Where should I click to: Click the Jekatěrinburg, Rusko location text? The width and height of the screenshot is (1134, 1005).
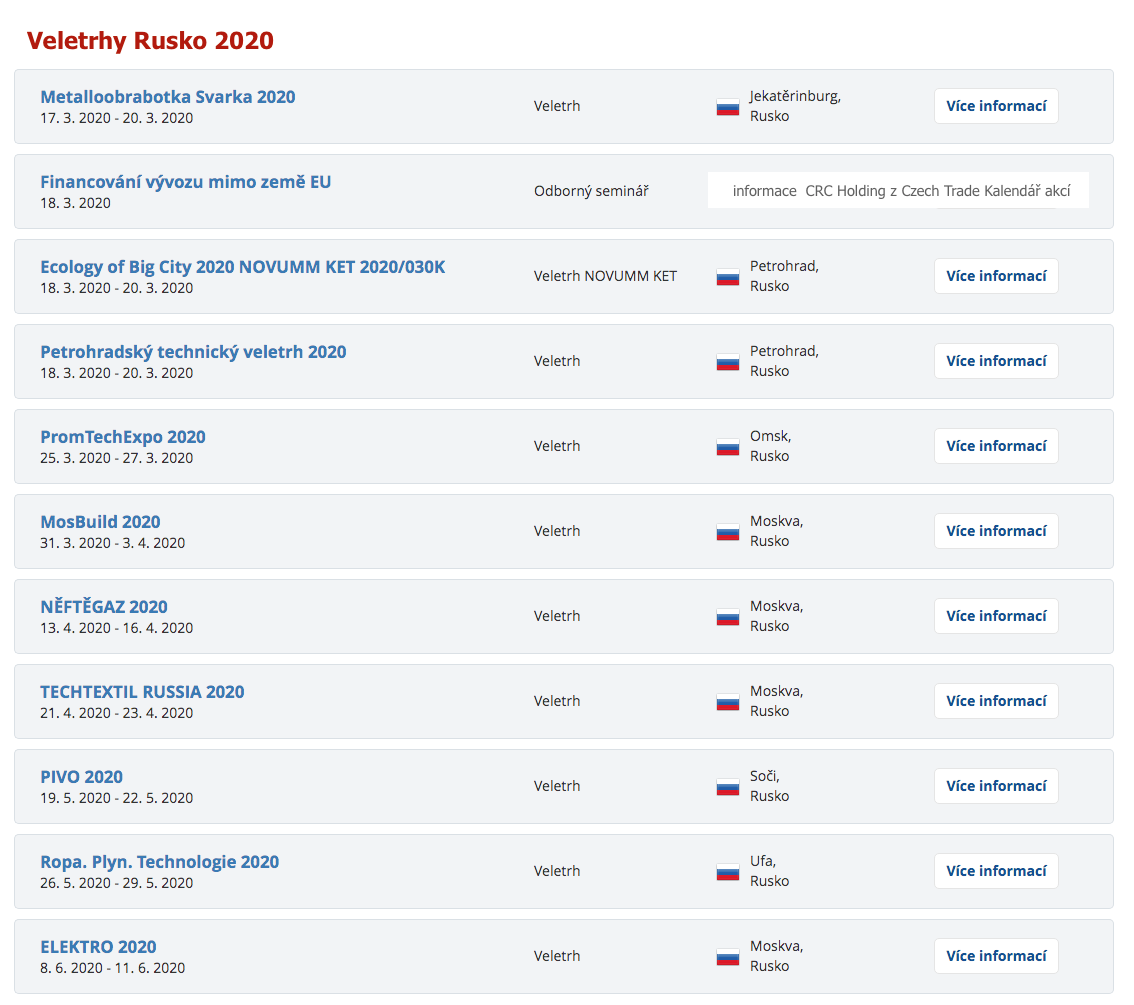pyautogui.click(x=795, y=106)
